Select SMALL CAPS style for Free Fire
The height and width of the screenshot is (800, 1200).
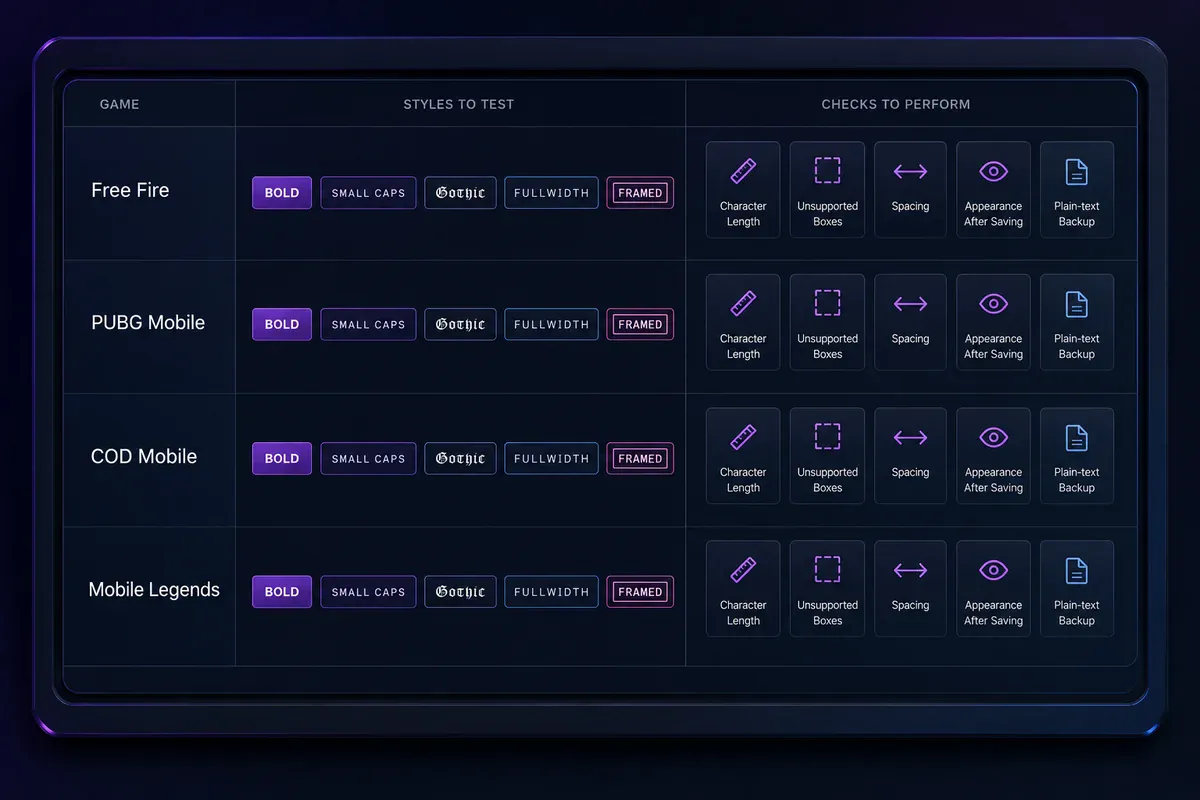[368, 193]
